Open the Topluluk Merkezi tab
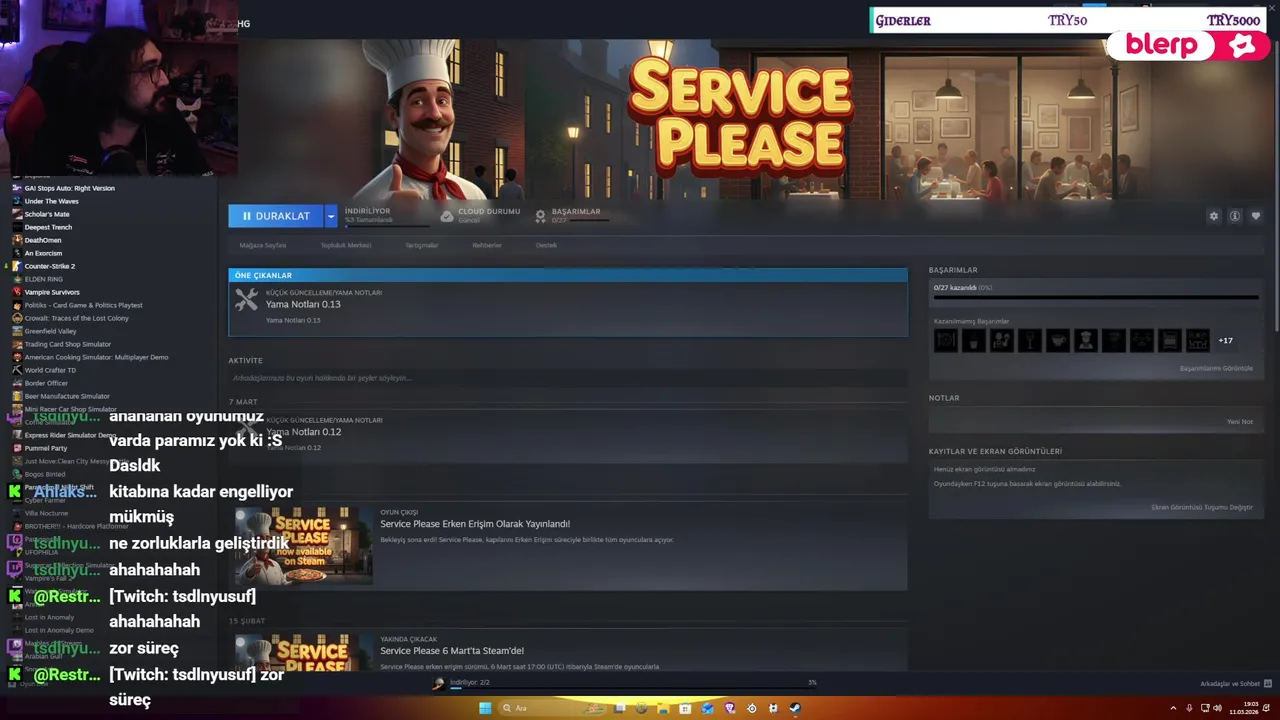The height and width of the screenshot is (720, 1280). (345, 245)
